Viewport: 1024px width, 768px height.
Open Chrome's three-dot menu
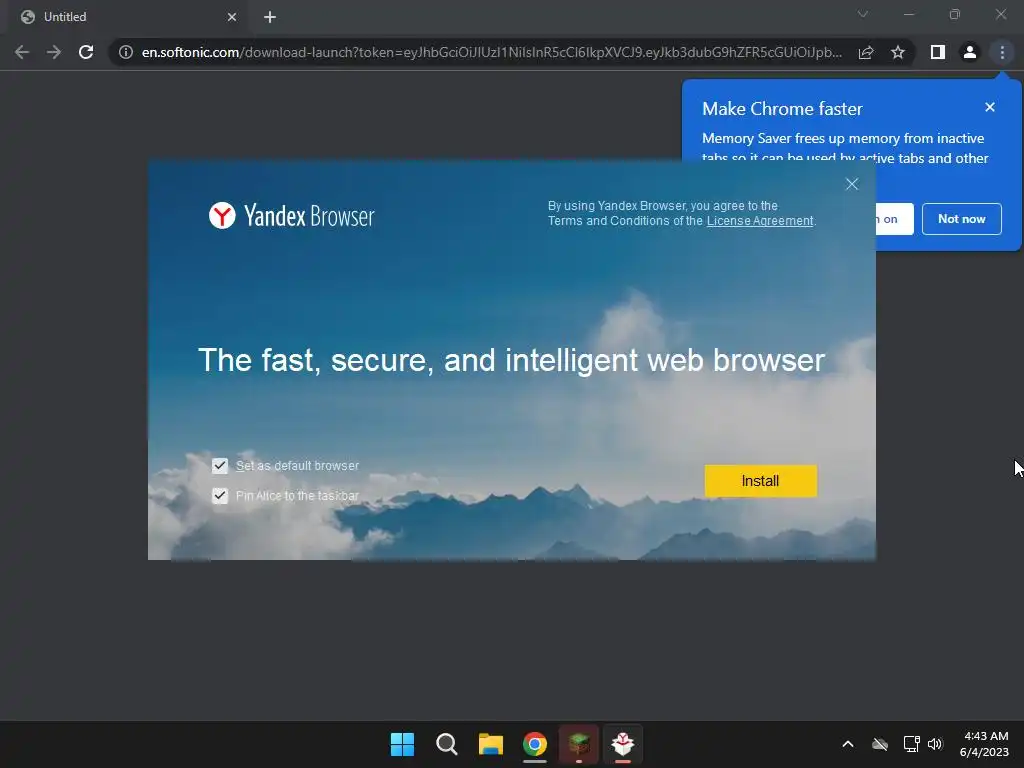1002,52
